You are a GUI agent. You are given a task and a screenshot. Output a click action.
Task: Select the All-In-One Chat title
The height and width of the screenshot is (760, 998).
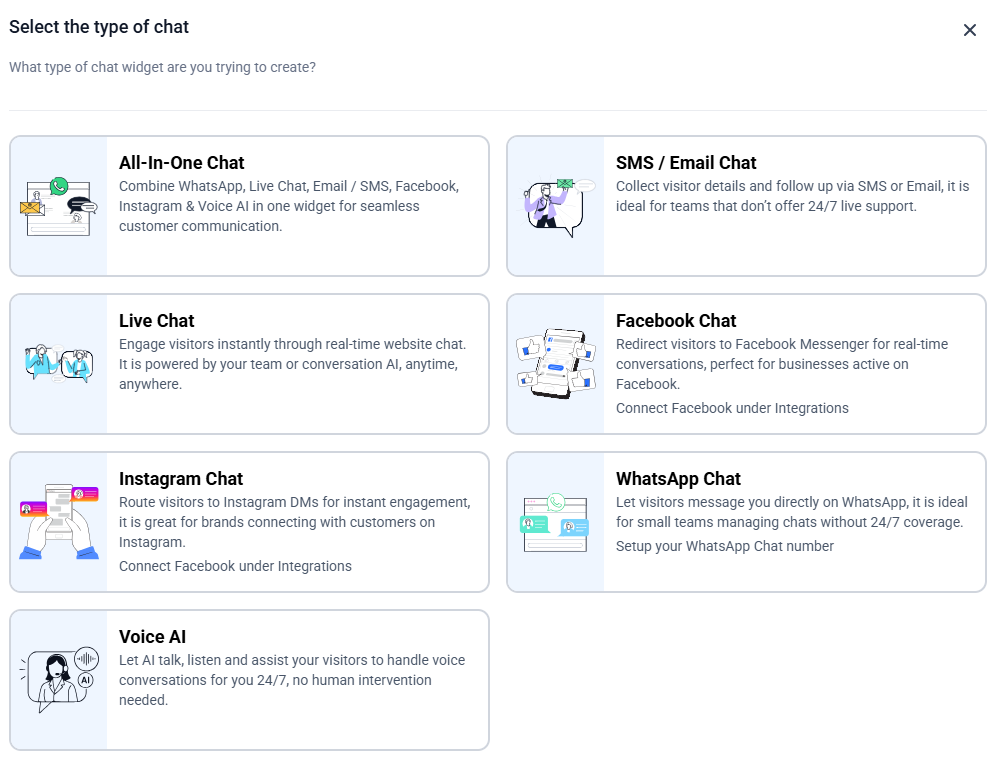[x=181, y=163]
